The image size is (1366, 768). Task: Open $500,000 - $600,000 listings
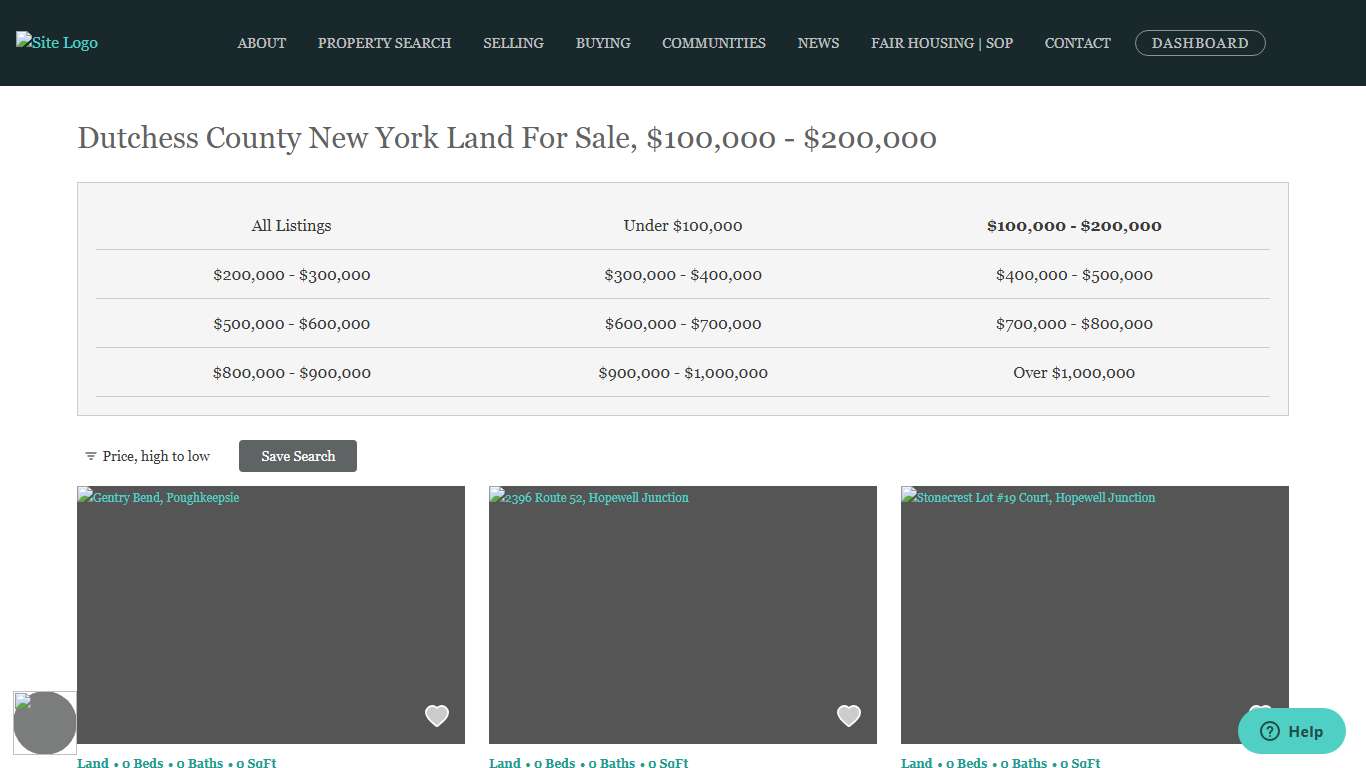pos(291,323)
